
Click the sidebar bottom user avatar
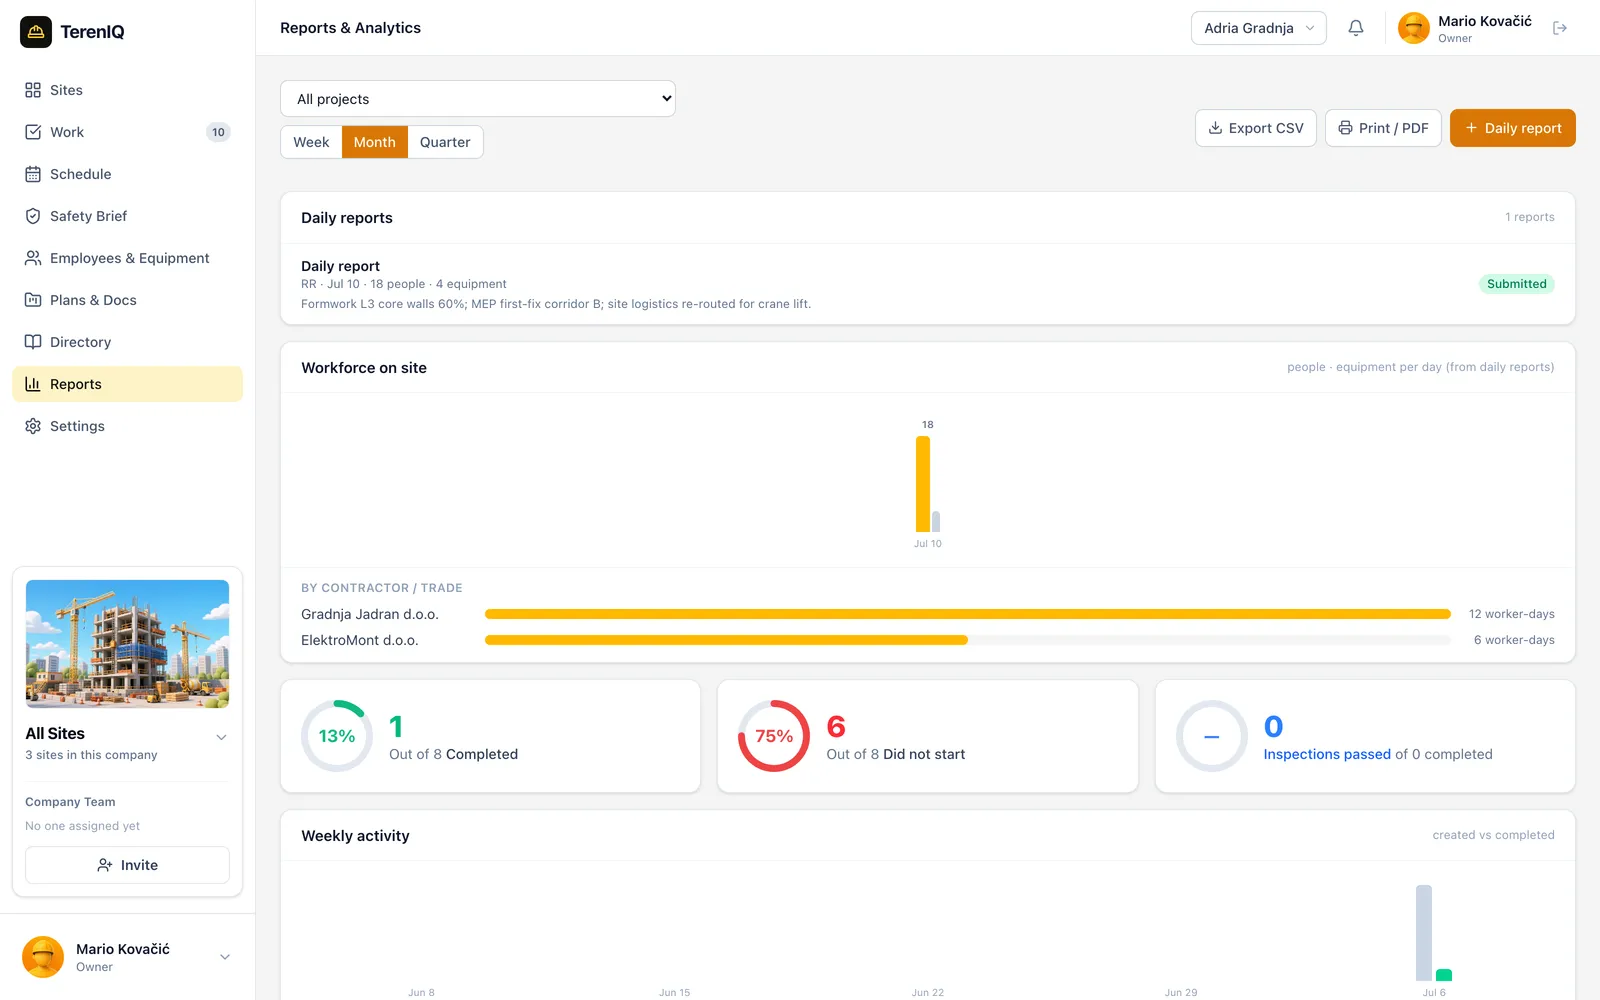tap(43, 957)
